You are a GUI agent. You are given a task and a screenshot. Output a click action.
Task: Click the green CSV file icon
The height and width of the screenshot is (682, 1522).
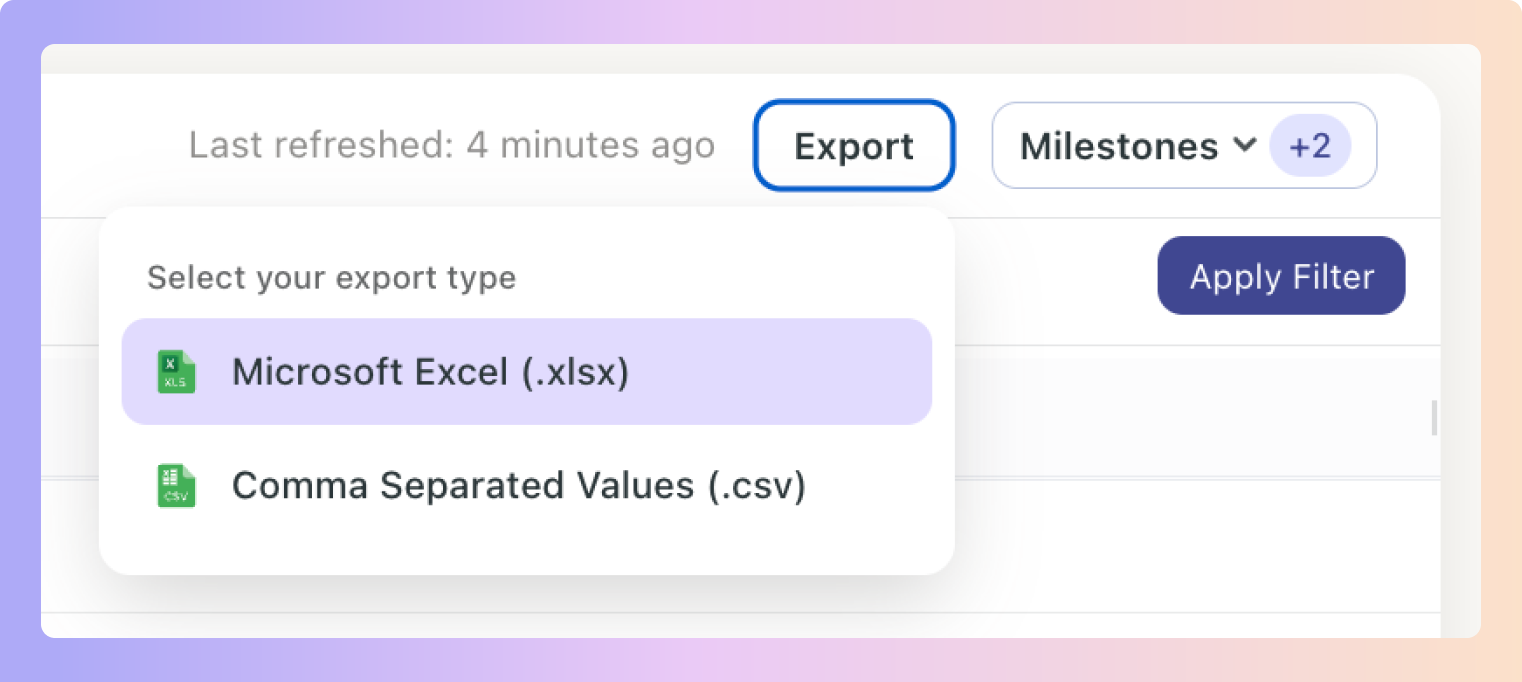pyautogui.click(x=176, y=486)
